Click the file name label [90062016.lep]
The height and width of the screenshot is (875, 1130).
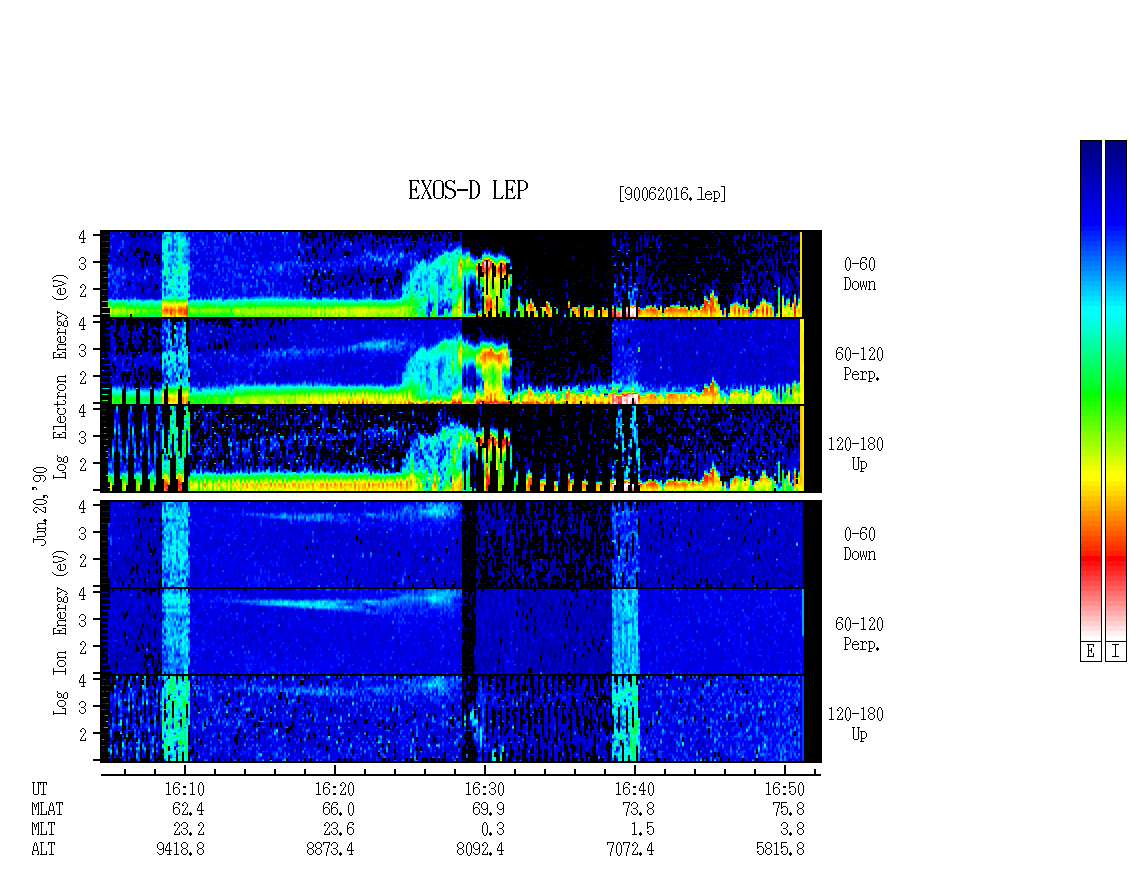click(x=672, y=194)
